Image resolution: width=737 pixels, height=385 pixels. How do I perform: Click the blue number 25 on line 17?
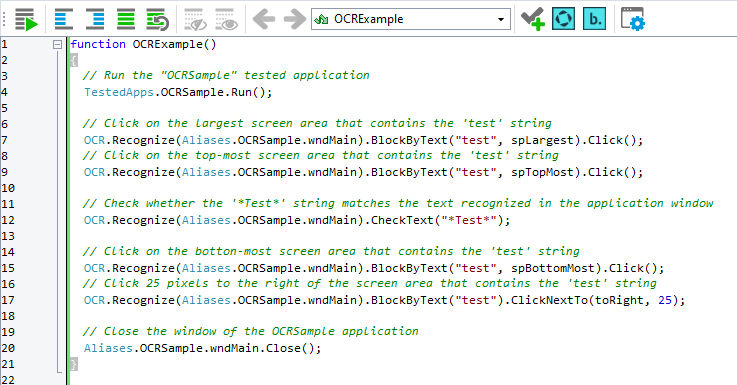[x=665, y=300]
